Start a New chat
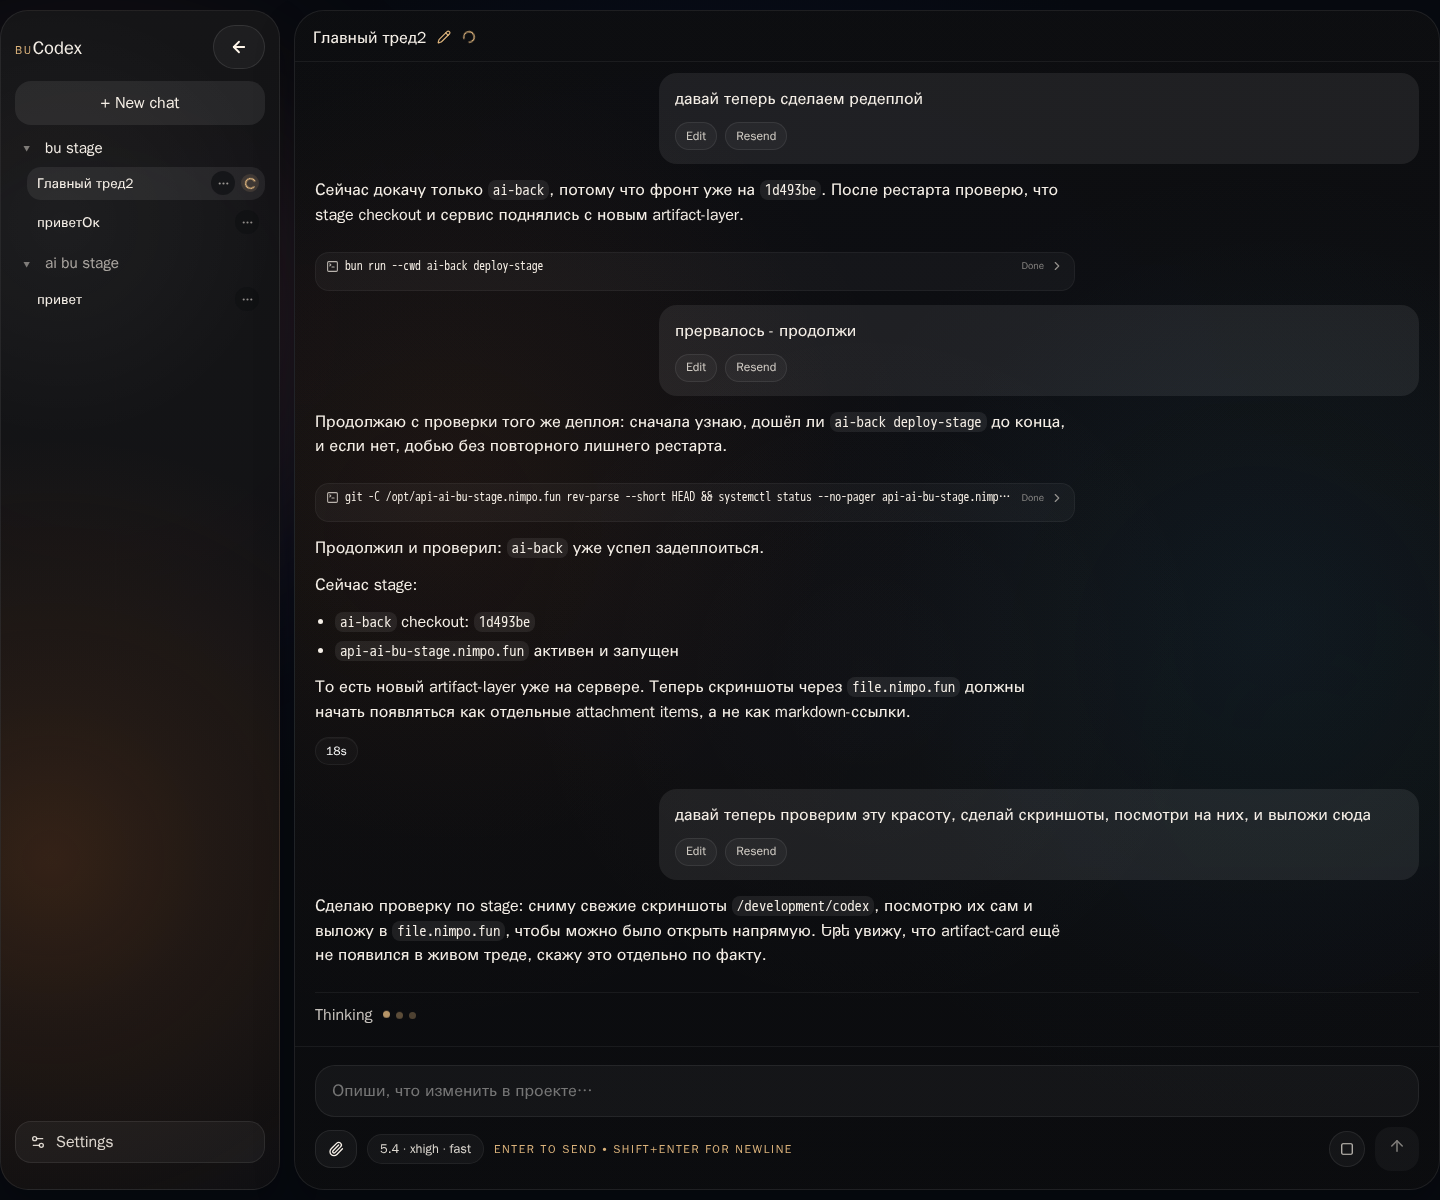This screenshot has width=1440, height=1200. [x=140, y=103]
